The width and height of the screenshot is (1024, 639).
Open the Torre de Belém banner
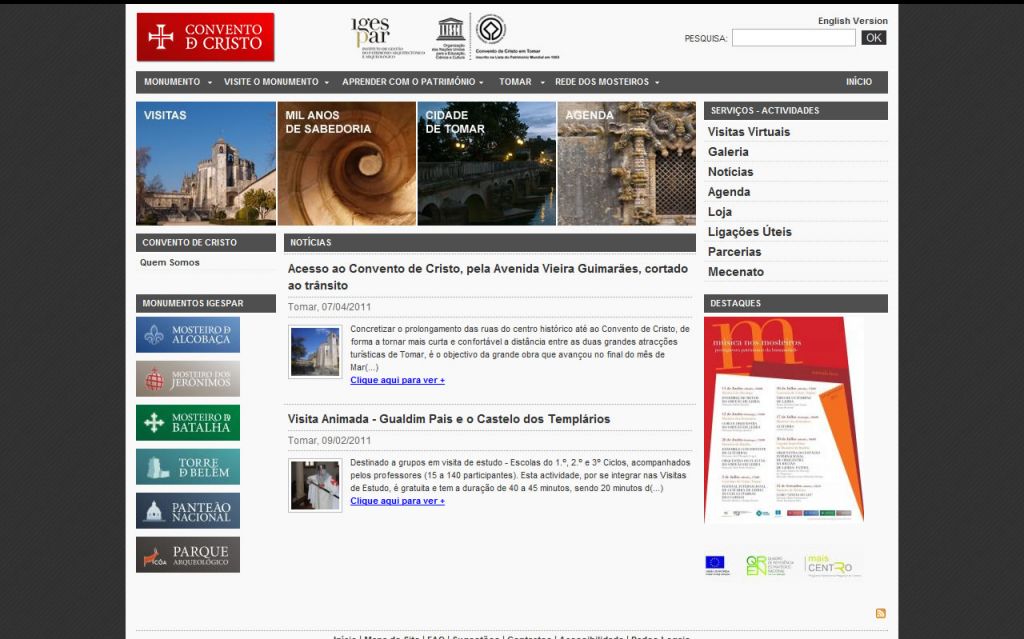coord(188,467)
